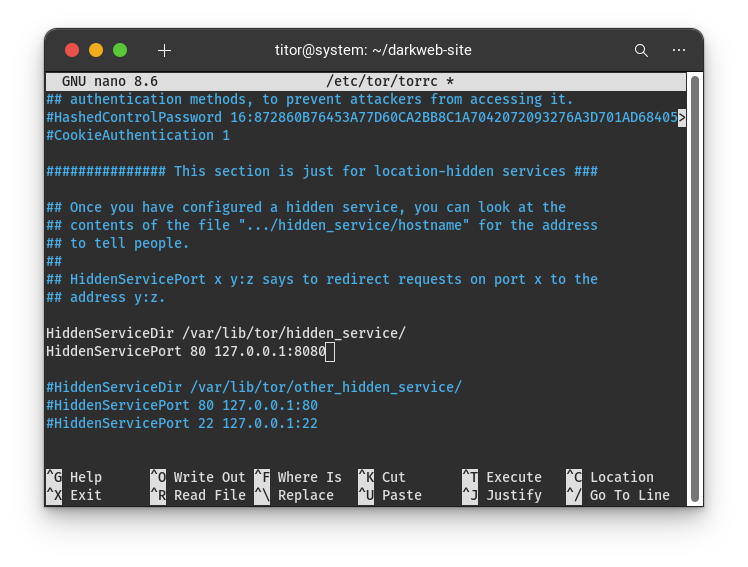Place cursor on HiddenServiceDir hidden_service line
Viewport: 748px width, 567px height.
[225, 333]
